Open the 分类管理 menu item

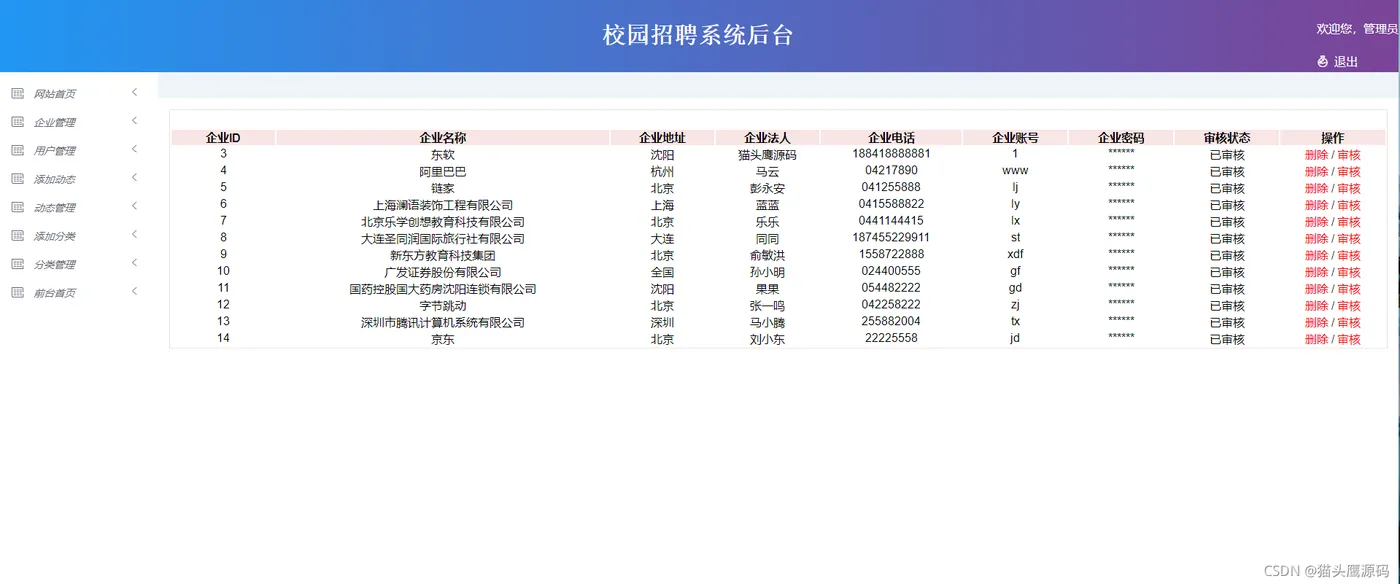tap(56, 263)
